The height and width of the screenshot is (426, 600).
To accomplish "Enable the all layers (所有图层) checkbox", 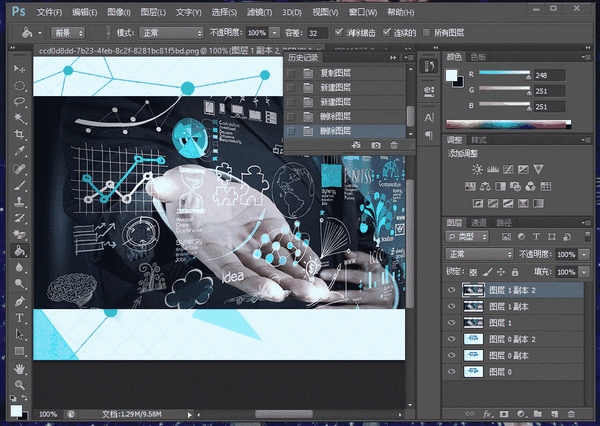I will (x=426, y=33).
